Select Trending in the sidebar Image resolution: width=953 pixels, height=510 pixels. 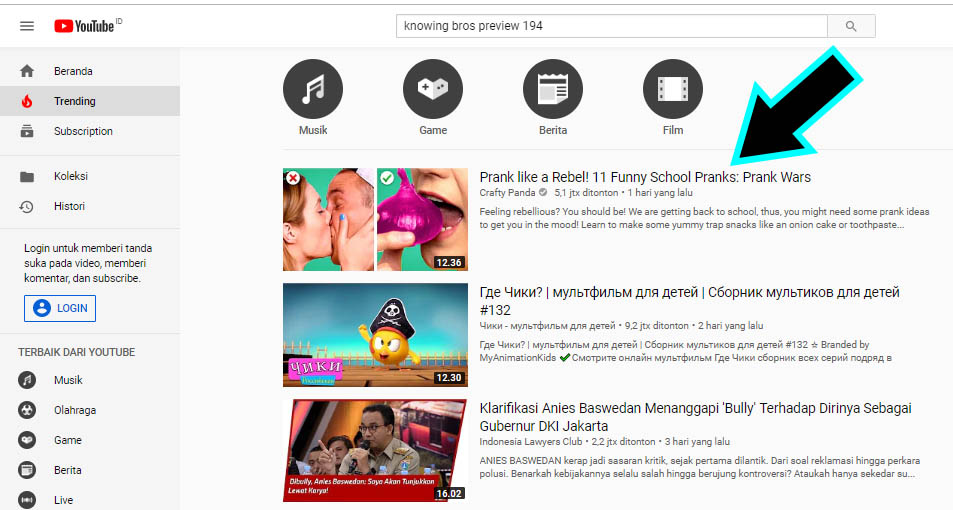click(90, 101)
